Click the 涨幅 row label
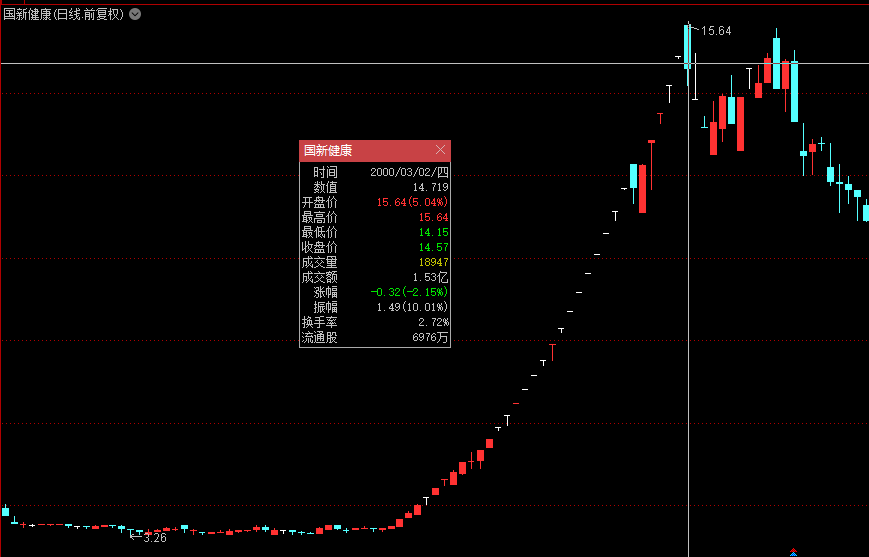 (325, 292)
